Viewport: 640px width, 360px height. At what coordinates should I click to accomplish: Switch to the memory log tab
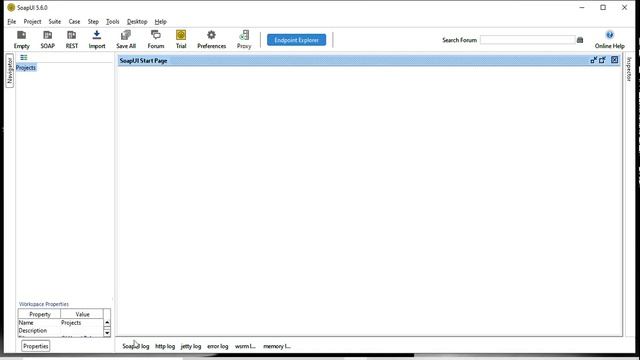click(x=277, y=346)
